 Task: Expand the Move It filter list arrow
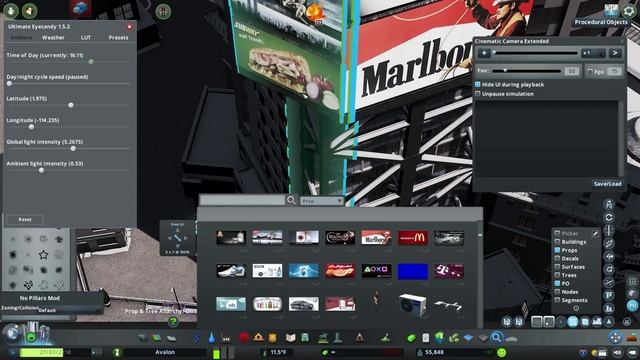pos(576,309)
